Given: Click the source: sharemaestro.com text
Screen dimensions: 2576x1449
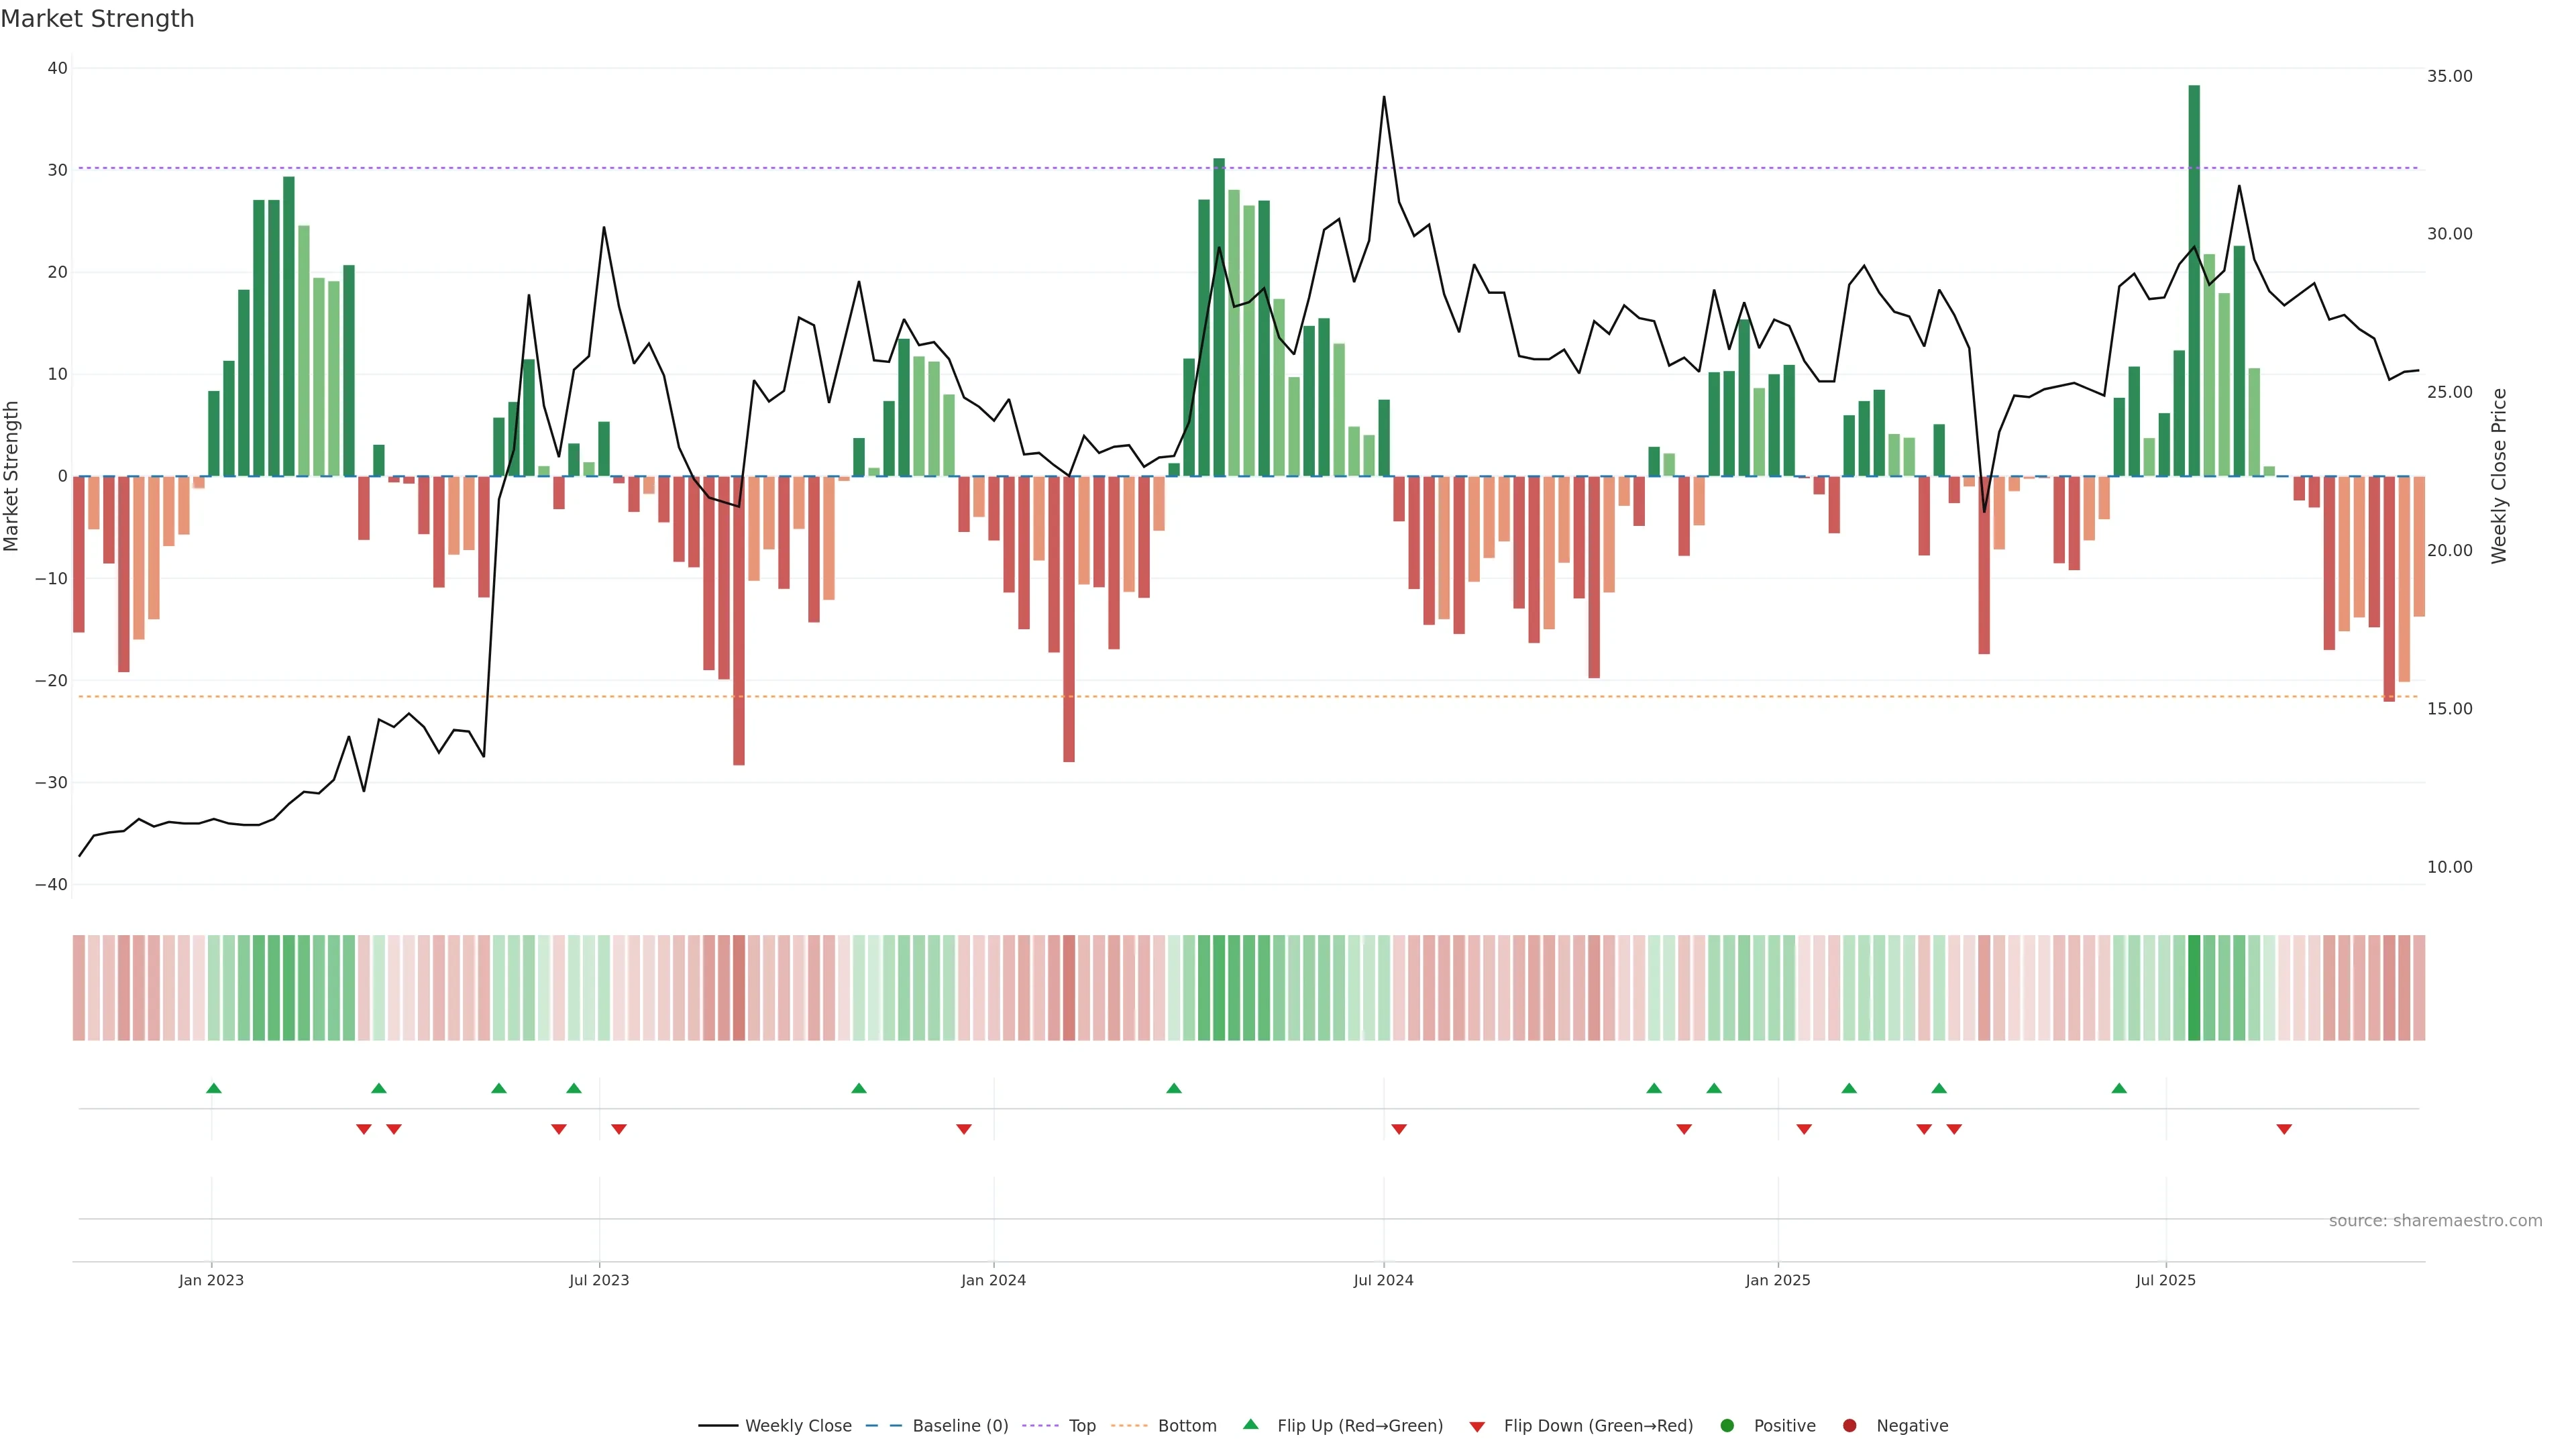Looking at the screenshot, I should pyautogui.click(x=2435, y=1220).
